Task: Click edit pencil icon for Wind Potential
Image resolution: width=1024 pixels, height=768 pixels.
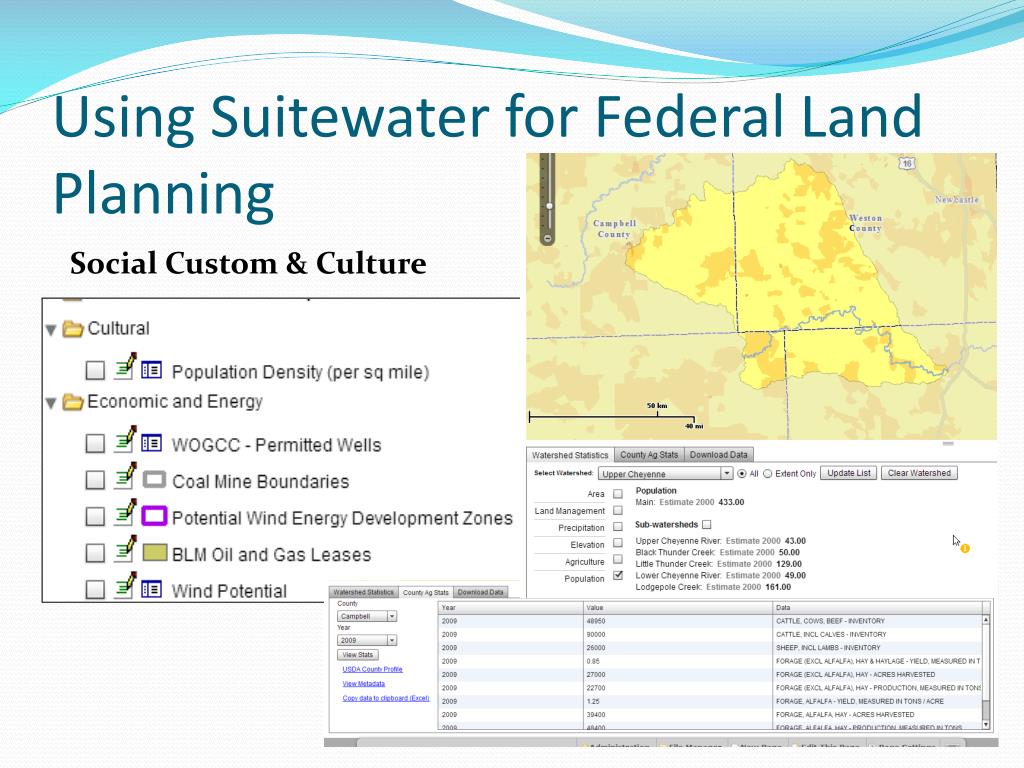Action: coord(125,586)
